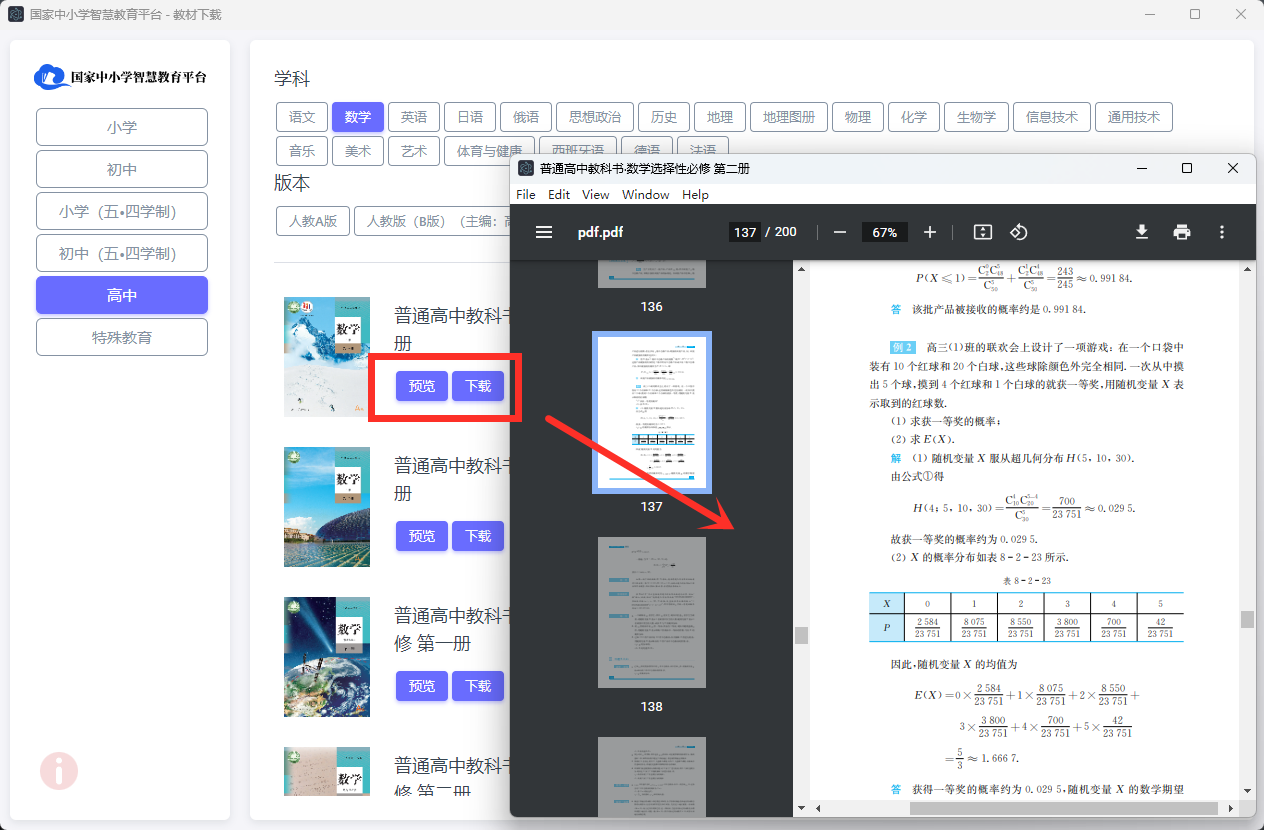
Task: Choose the 化学 subject tag
Action: tap(914, 117)
